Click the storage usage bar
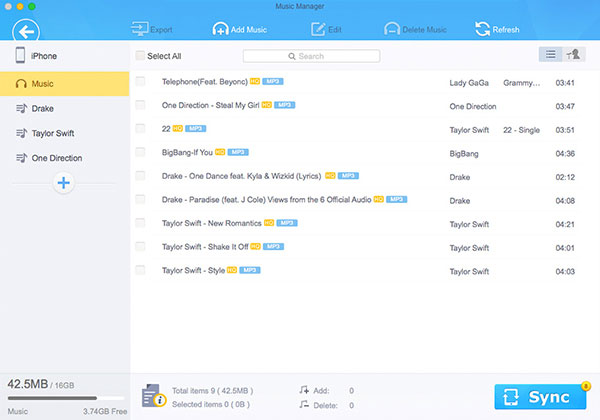This screenshot has height=420, width=600. [66, 398]
